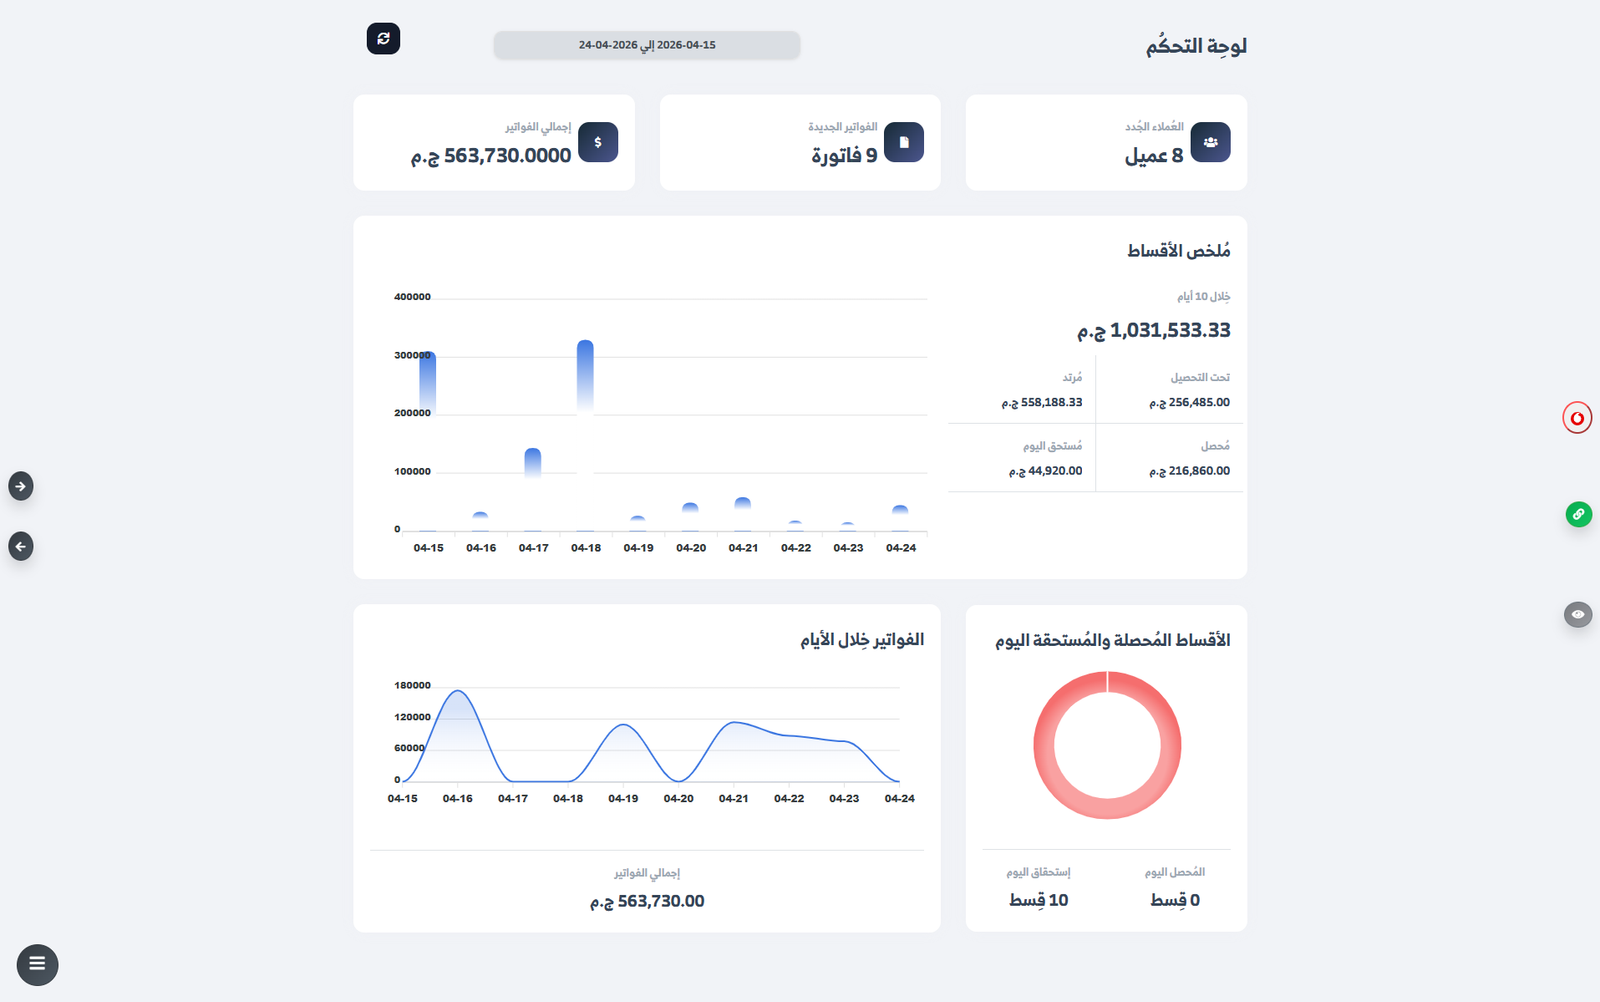The width and height of the screenshot is (1600, 1002).
Task: Click the 558,188.33 returned amount
Action: [x=1042, y=402]
